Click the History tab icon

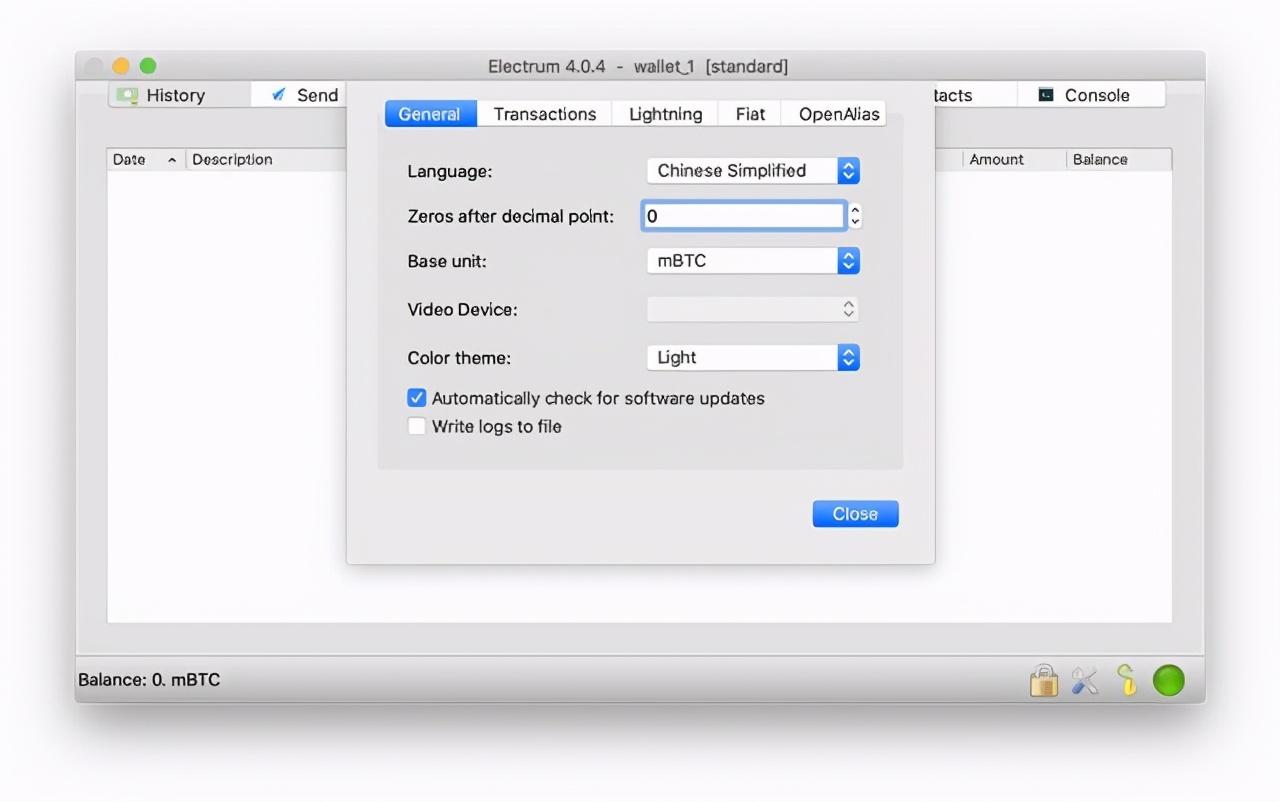click(127, 95)
